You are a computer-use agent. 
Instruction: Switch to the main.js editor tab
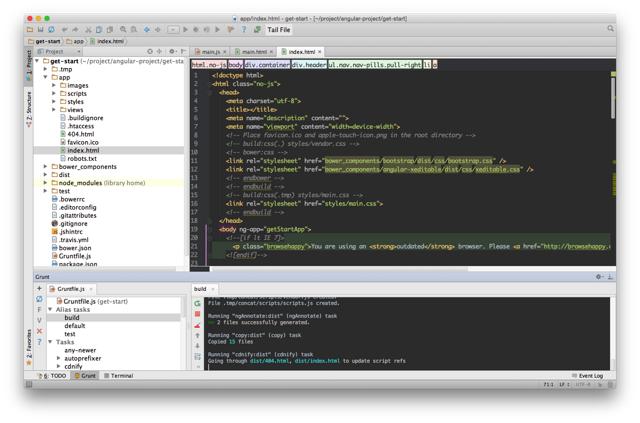210,51
